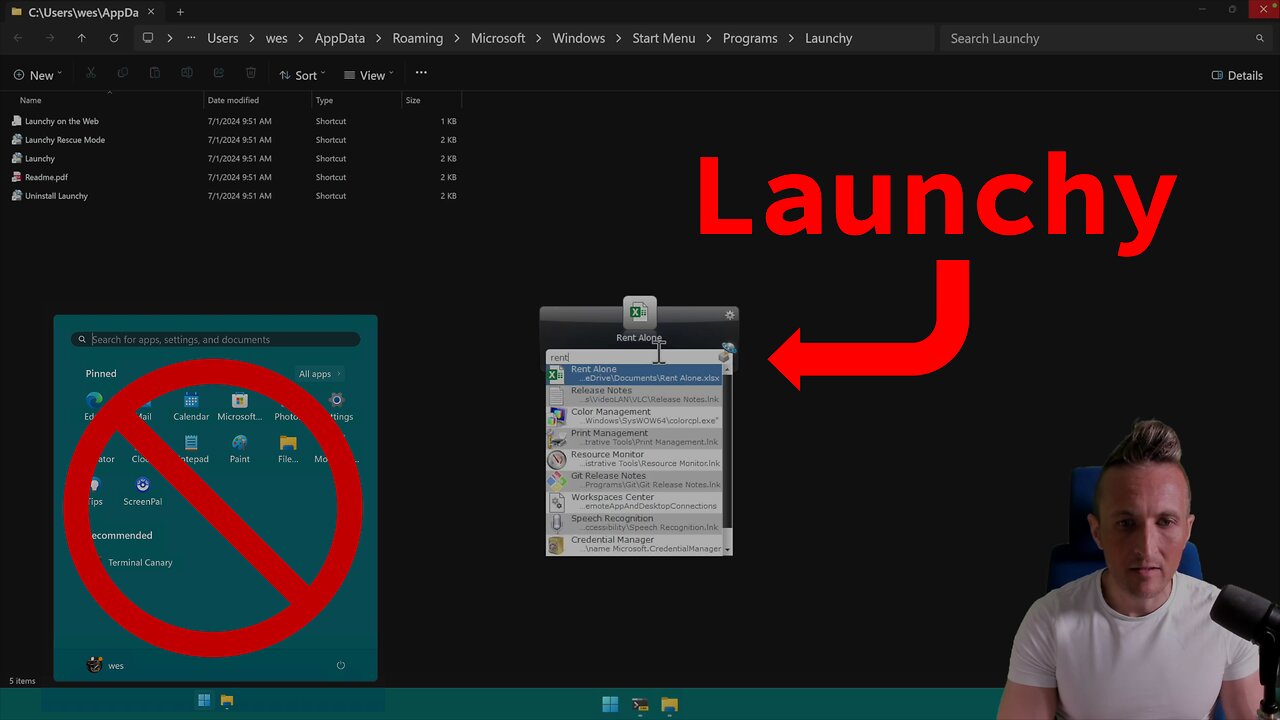Pick the Color Management result
Image resolution: width=1280 pixels, height=720 pixels.
pos(635,416)
